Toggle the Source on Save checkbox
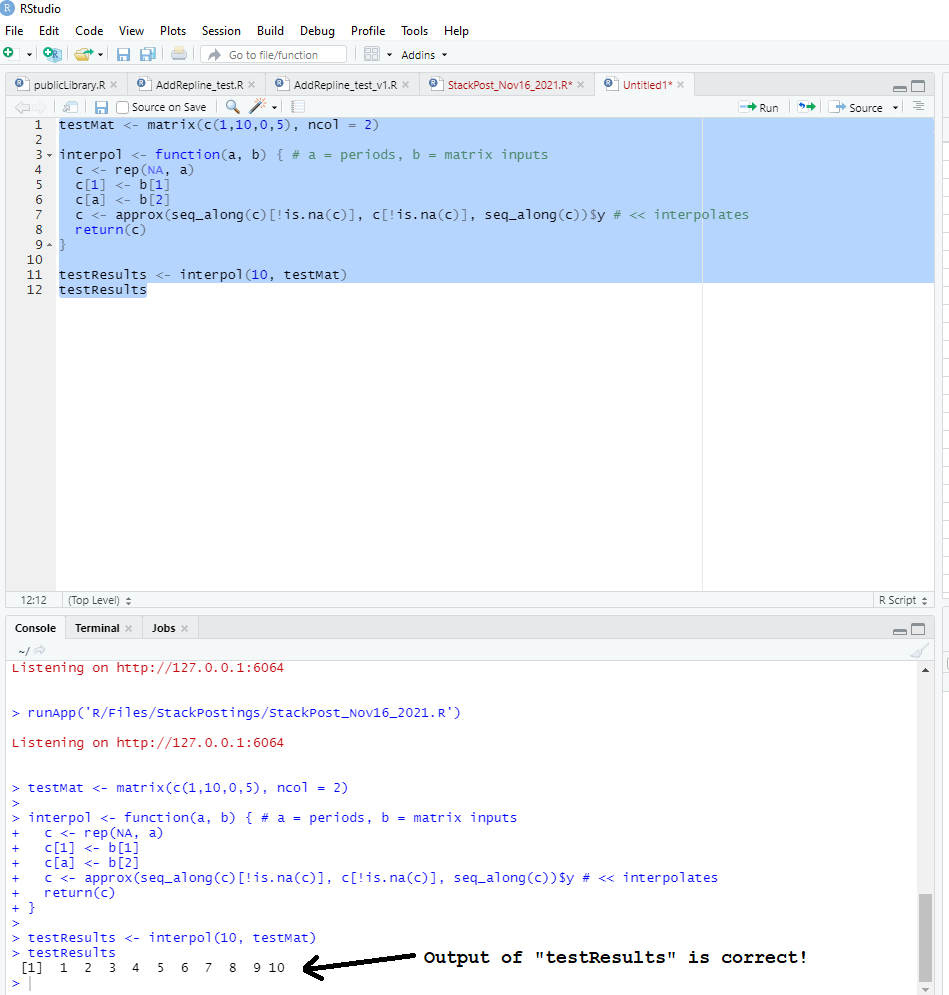 pyautogui.click(x=122, y=107)
